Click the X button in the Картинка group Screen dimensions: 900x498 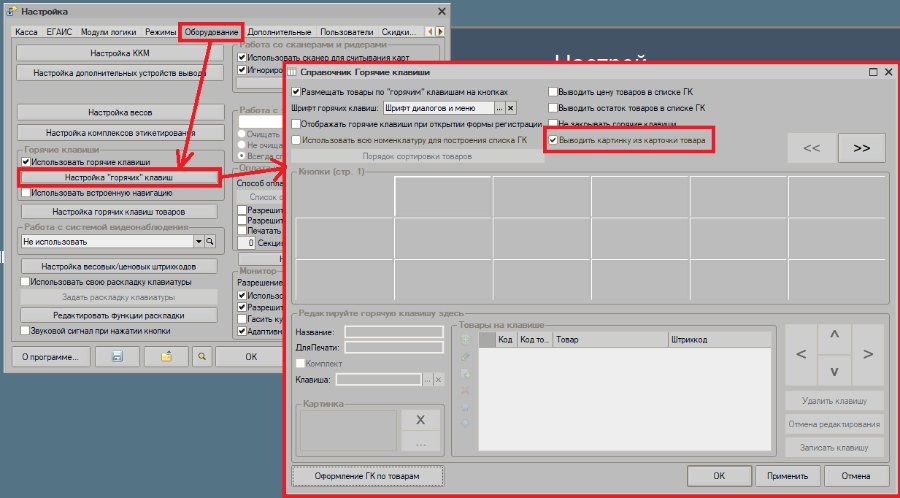[420, 419]
